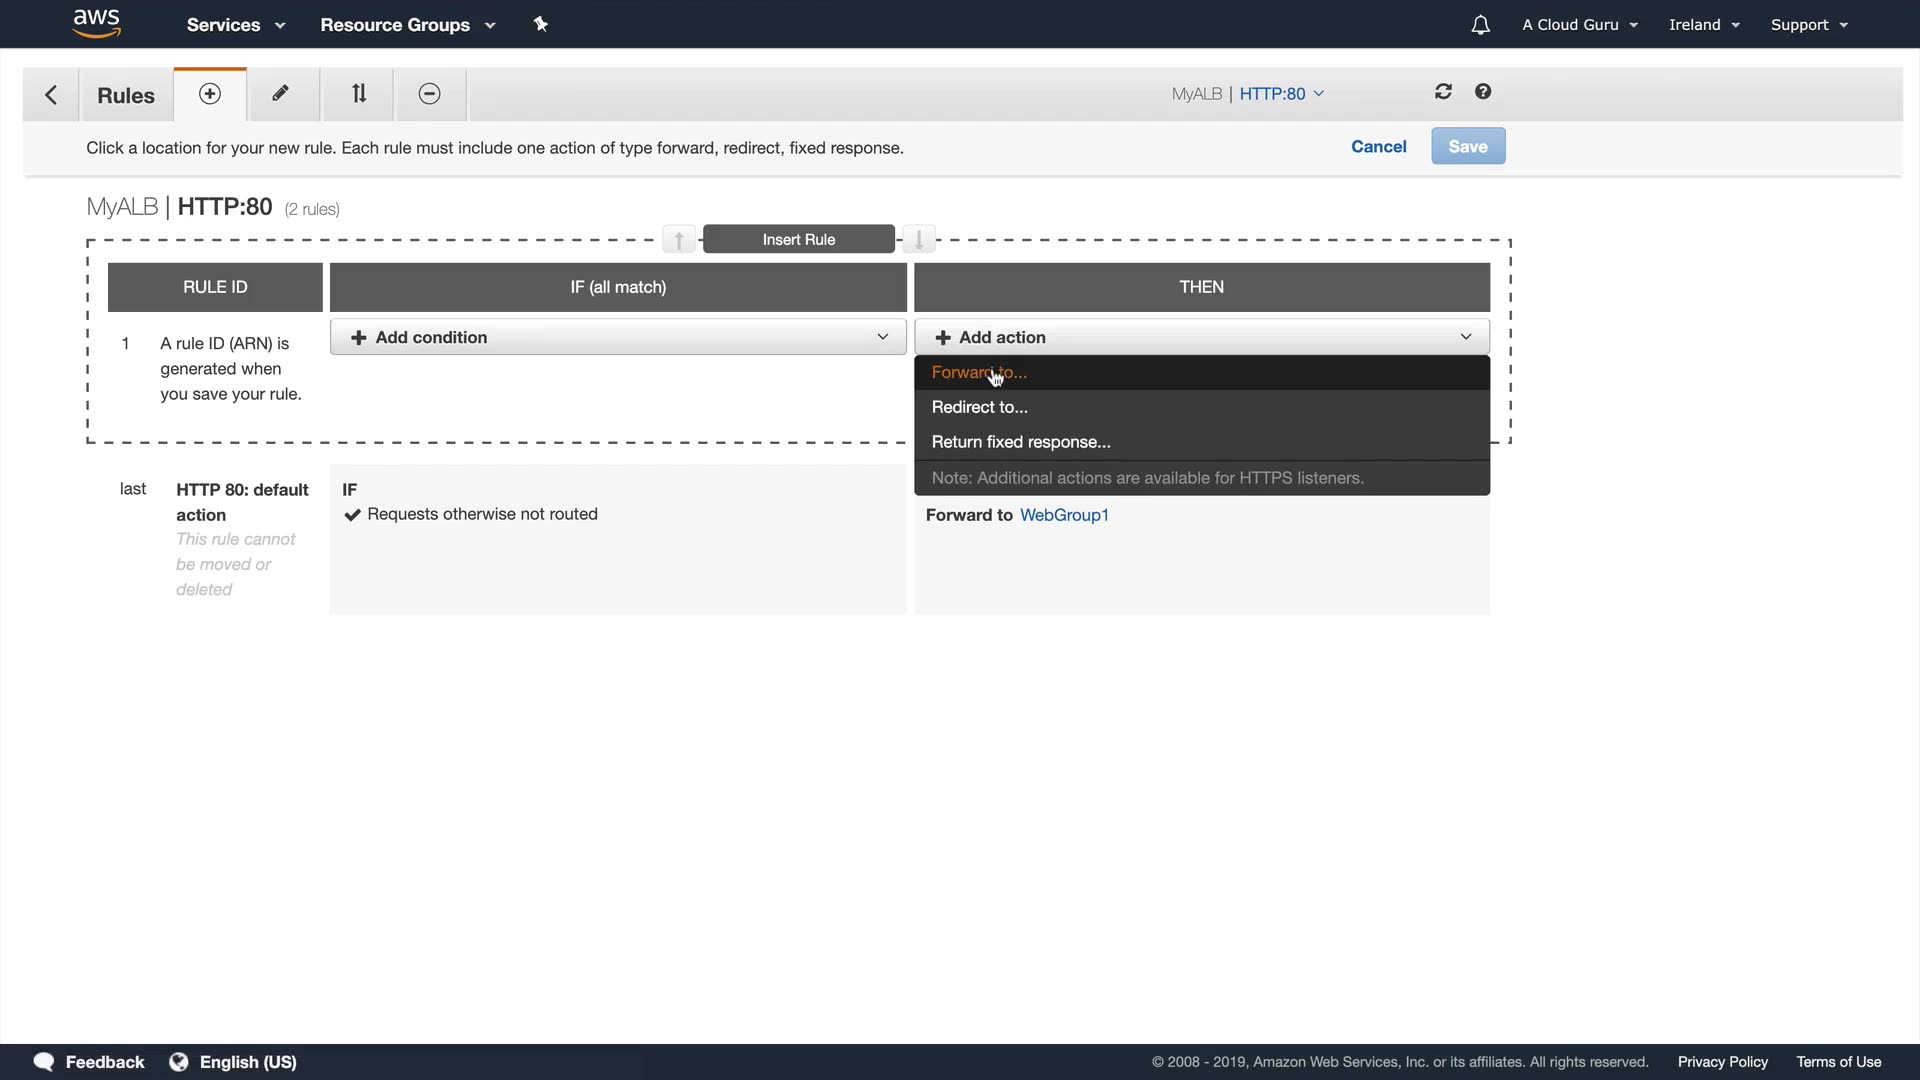Image resolution: width=1920 pixels, height=1080 pixels.
Task: Click the AWS logo home icon
Action: coord(97,23)
